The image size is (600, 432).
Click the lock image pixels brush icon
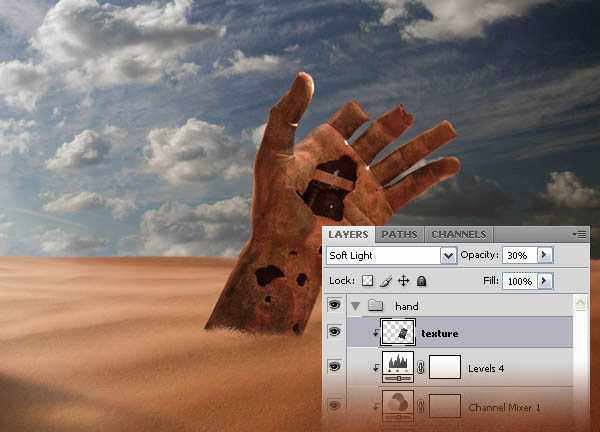[x=386, y=281]
